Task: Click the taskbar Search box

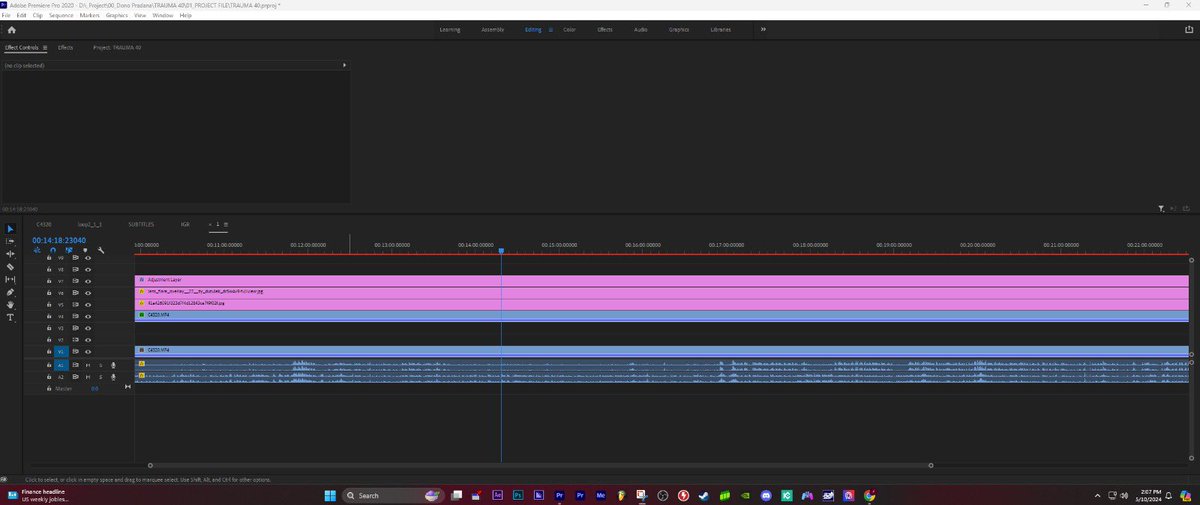Action: (x=393, y=495)
